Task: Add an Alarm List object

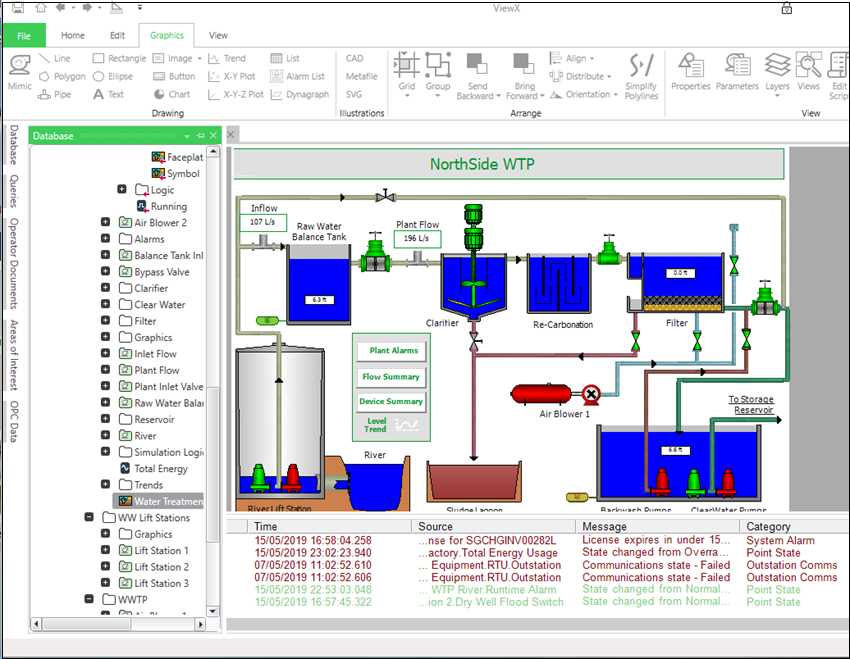Action: coord(299,75)
